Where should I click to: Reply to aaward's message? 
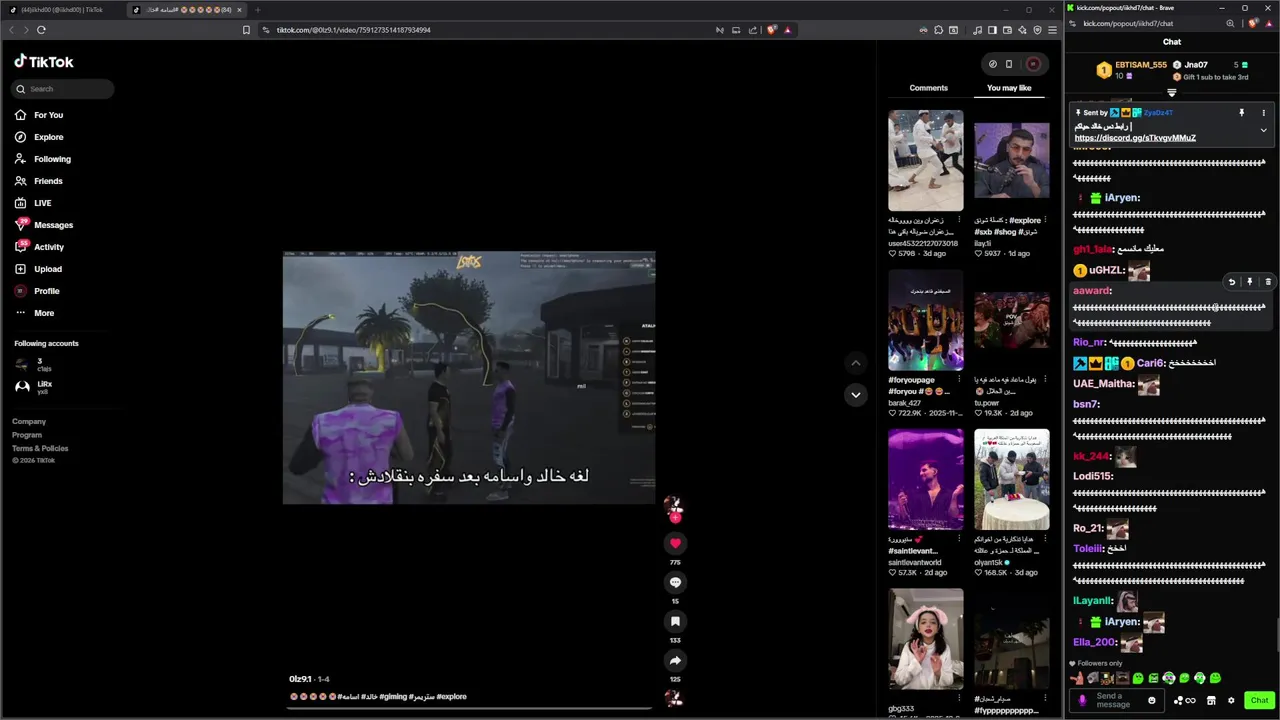click(1232, 282)
